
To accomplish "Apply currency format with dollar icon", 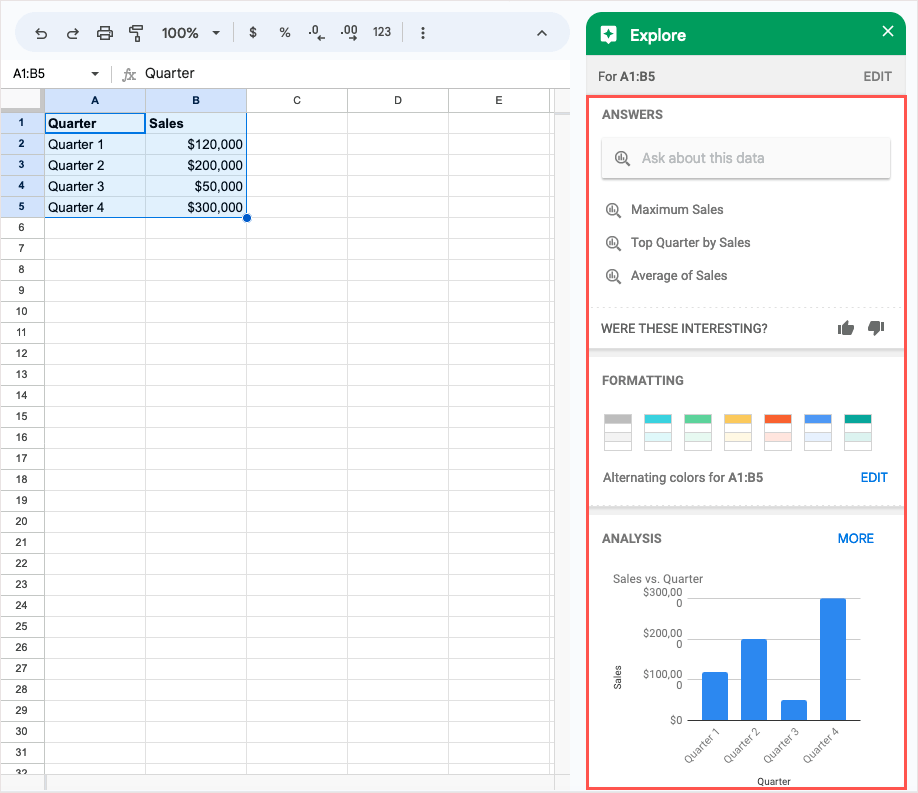I will pyautogui.click(x=253, y=33).
